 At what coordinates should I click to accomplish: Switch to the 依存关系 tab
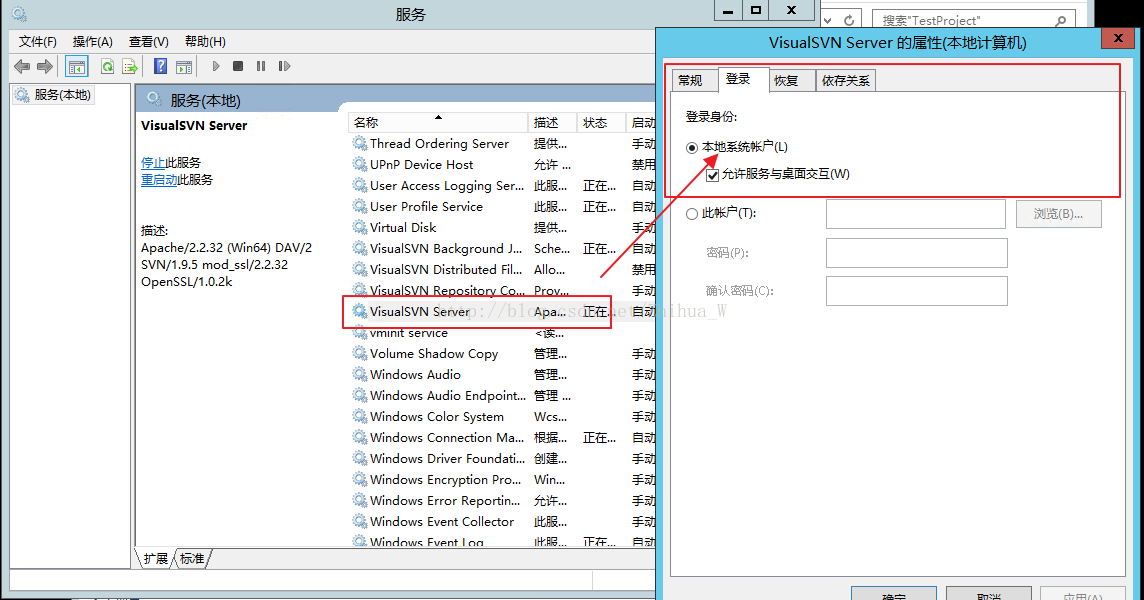846,80
